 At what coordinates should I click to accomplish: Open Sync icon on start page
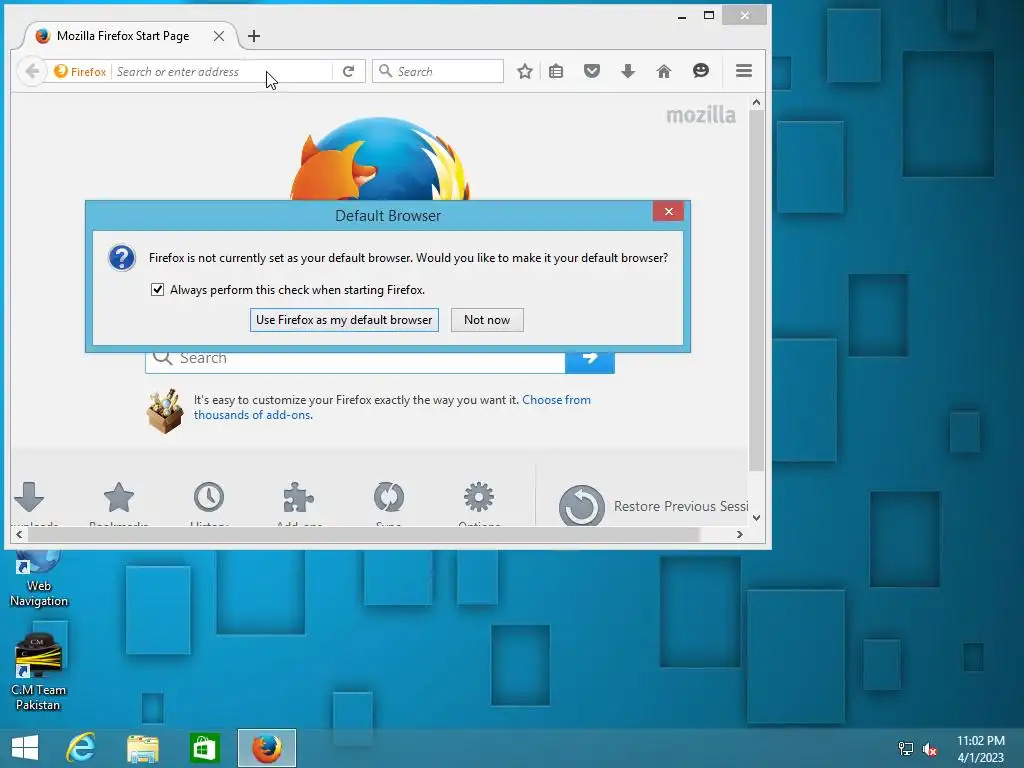389,498
